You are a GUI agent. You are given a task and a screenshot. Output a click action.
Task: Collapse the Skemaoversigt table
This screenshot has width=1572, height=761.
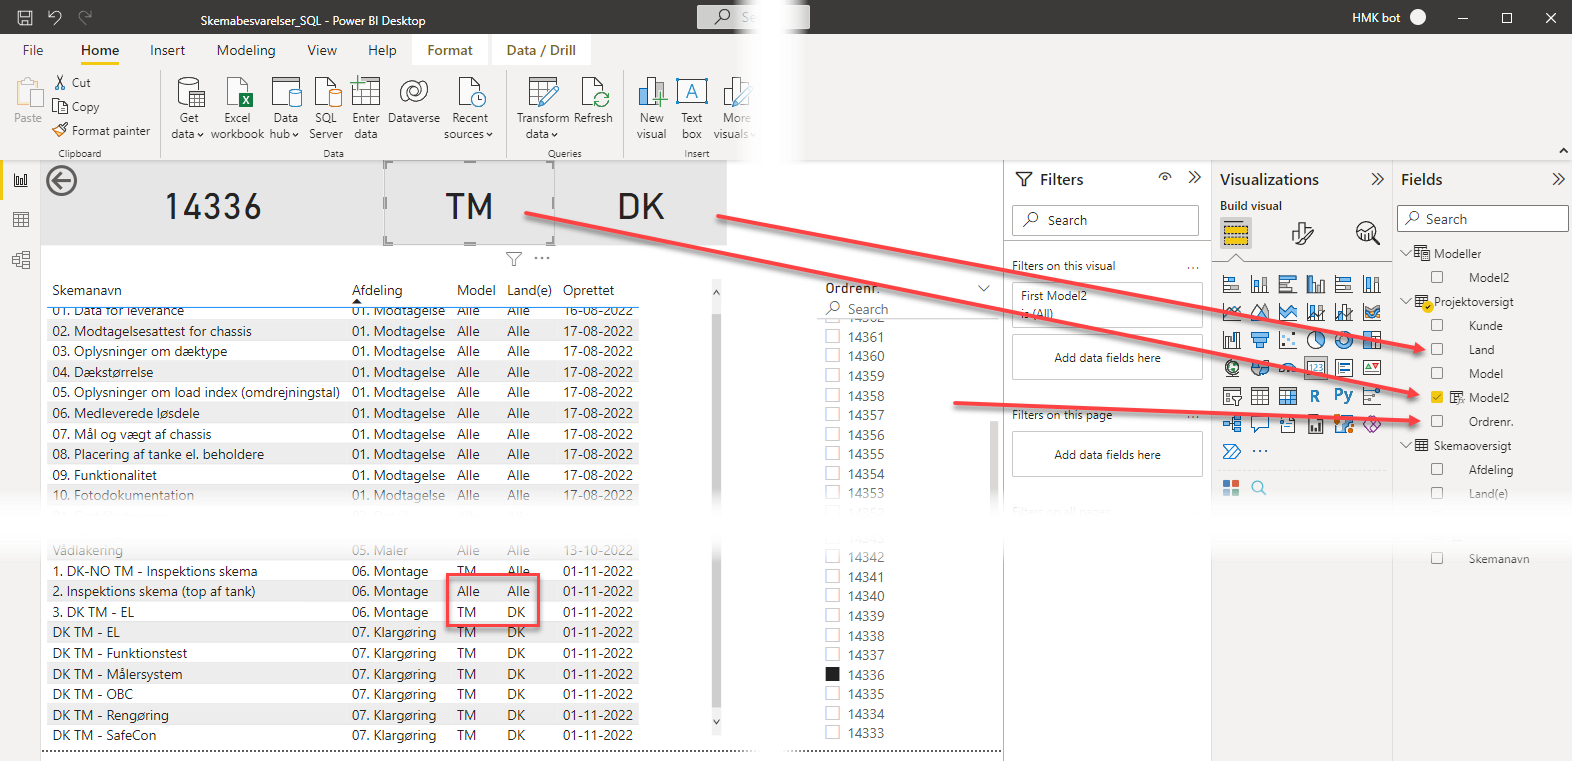pyautogui.click(x=1406, y=446)
